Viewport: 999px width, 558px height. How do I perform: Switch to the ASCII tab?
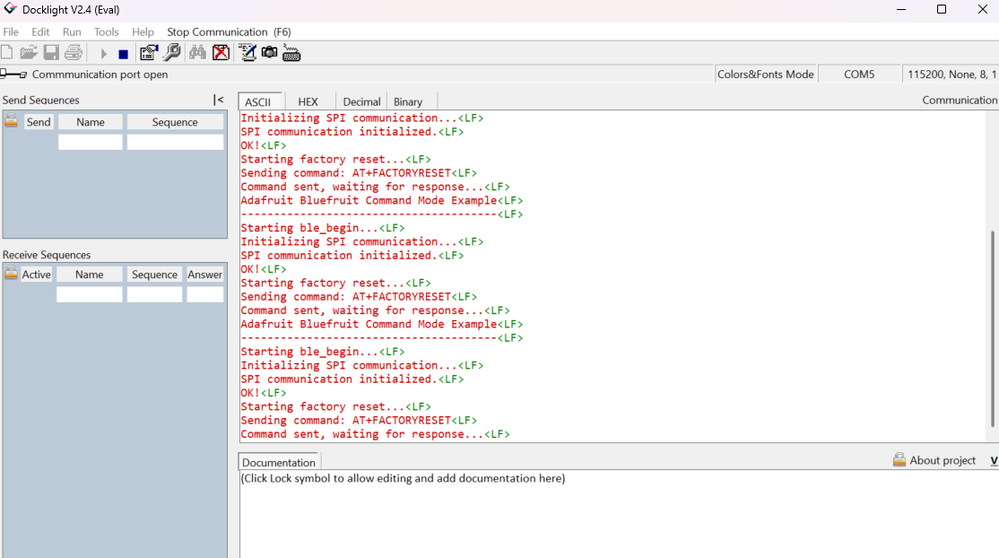click(x=258, y=102)
